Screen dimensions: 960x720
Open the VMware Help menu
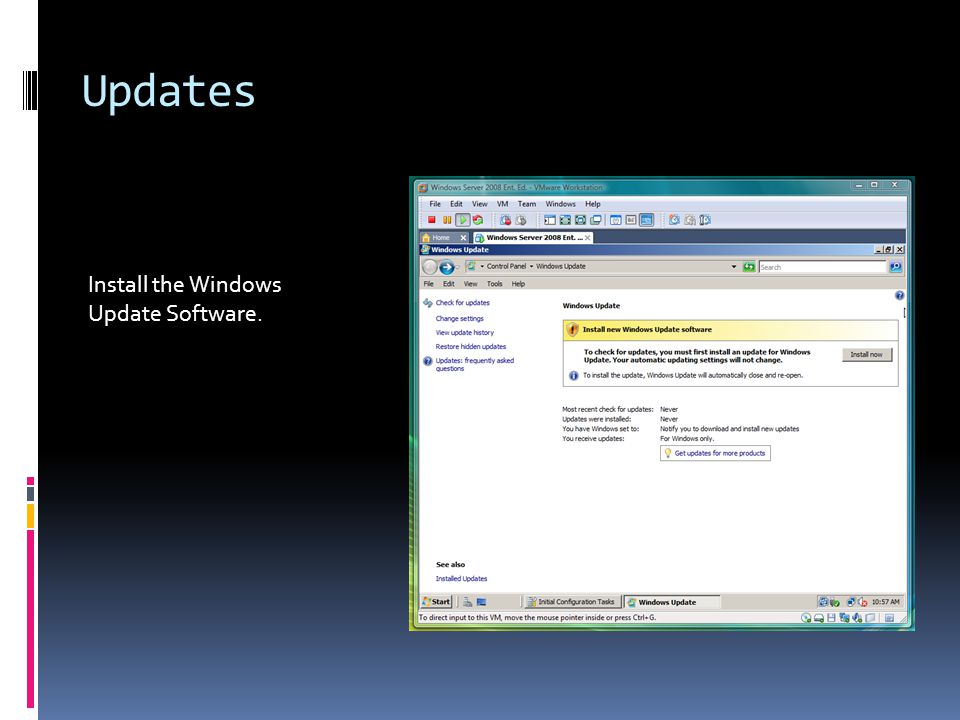coord(593,204)
